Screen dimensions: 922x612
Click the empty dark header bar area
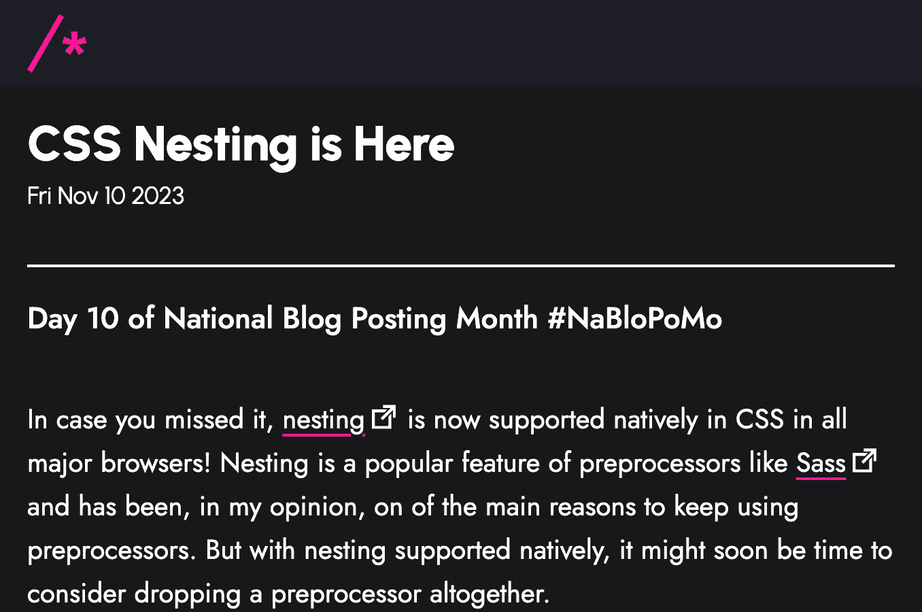click(500, 44)
